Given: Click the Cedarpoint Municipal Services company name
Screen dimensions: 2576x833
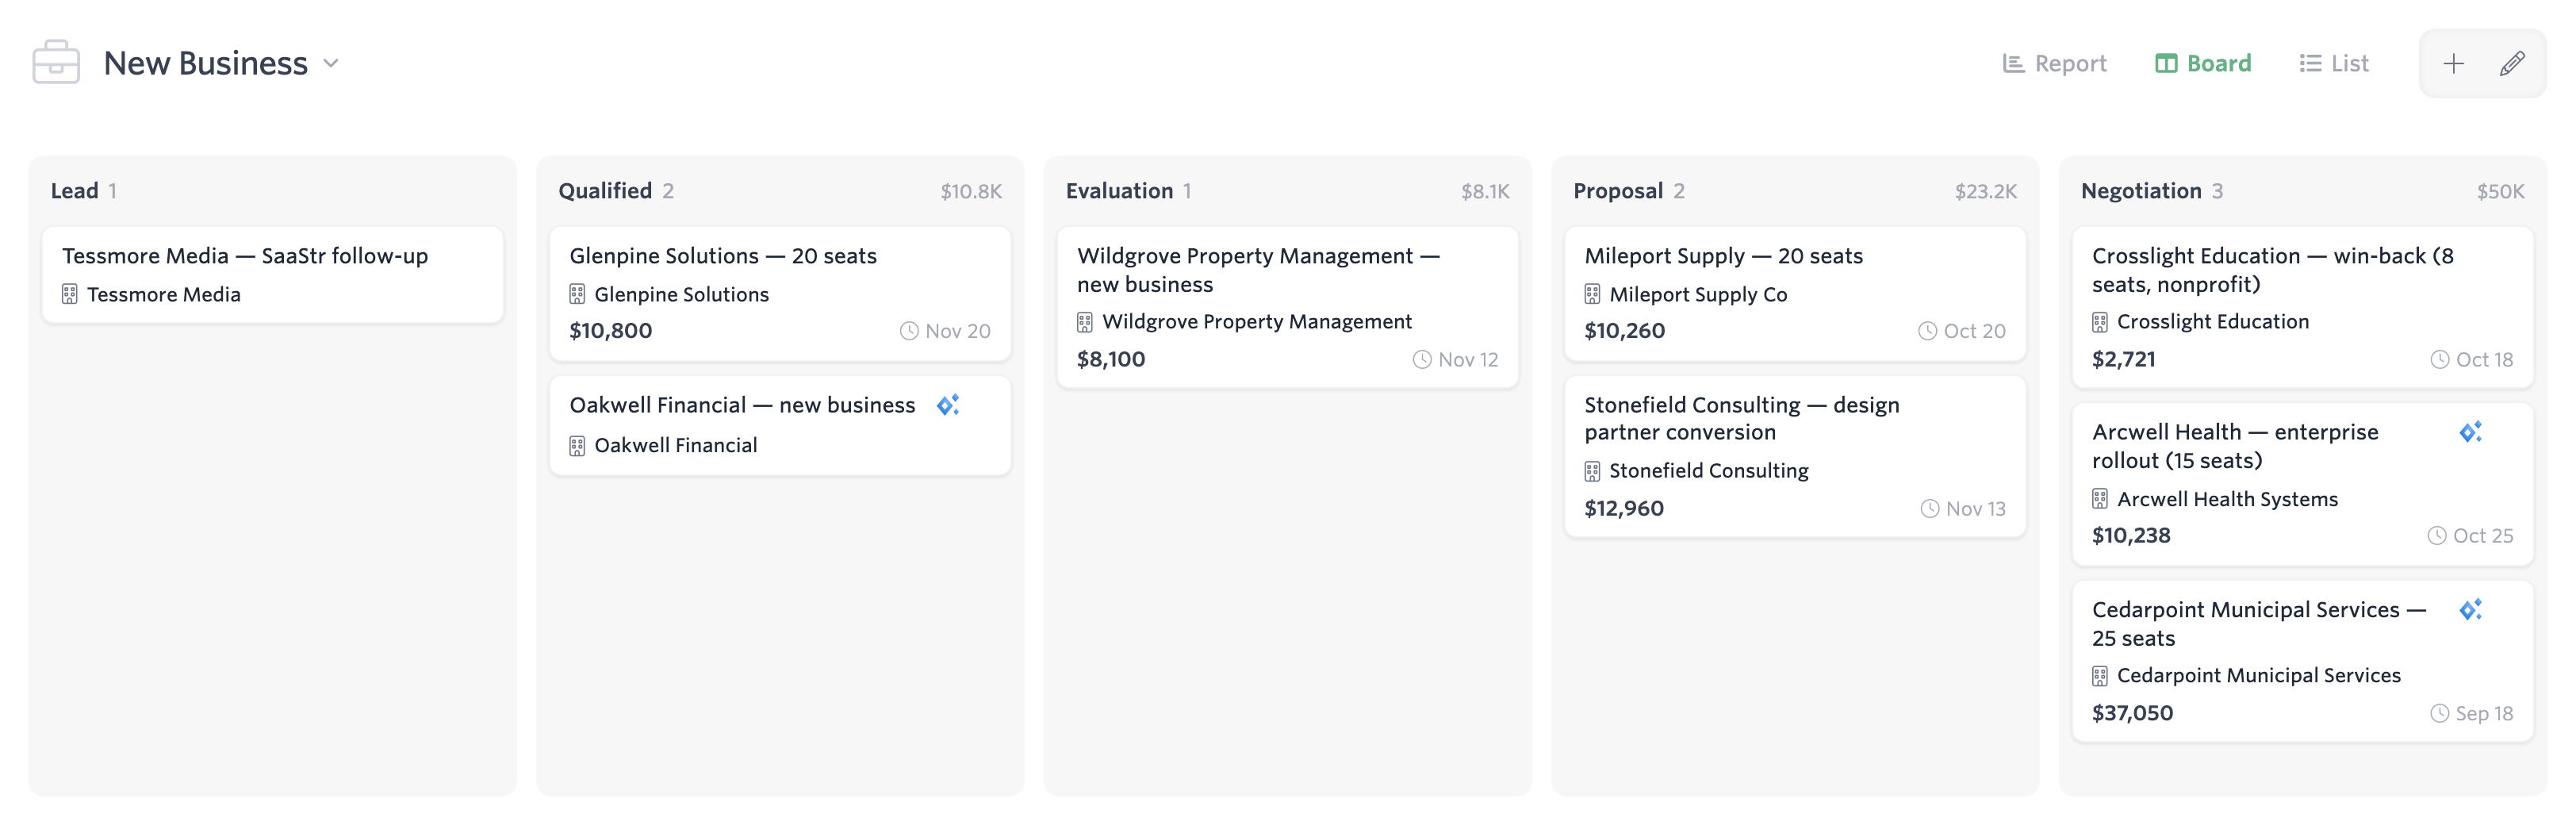Looking at the screenshot, I should click(2258, 676).
